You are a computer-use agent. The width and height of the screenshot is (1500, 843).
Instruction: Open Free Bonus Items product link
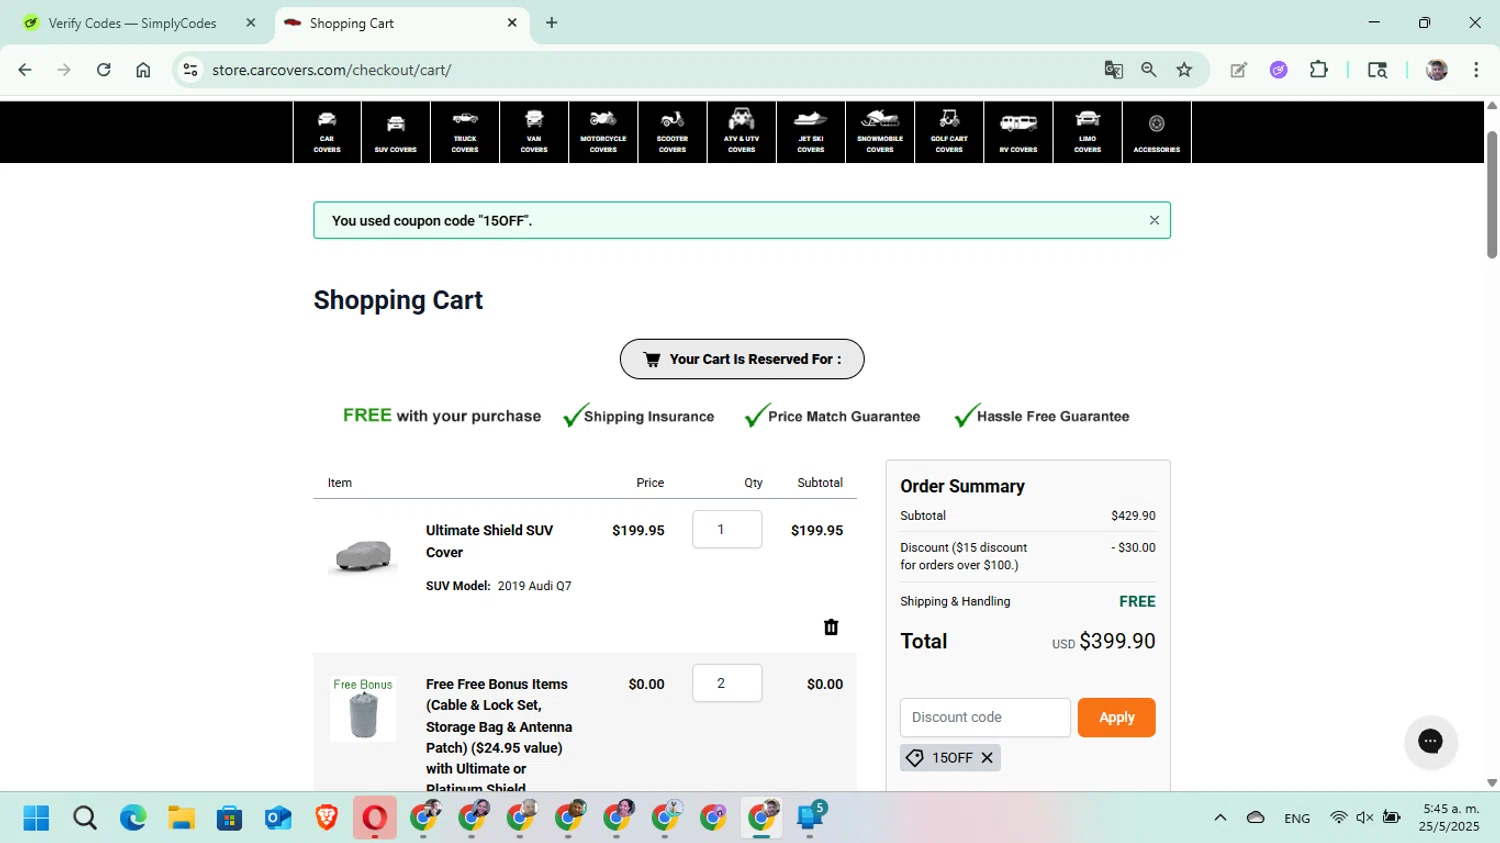pos(499,737)
